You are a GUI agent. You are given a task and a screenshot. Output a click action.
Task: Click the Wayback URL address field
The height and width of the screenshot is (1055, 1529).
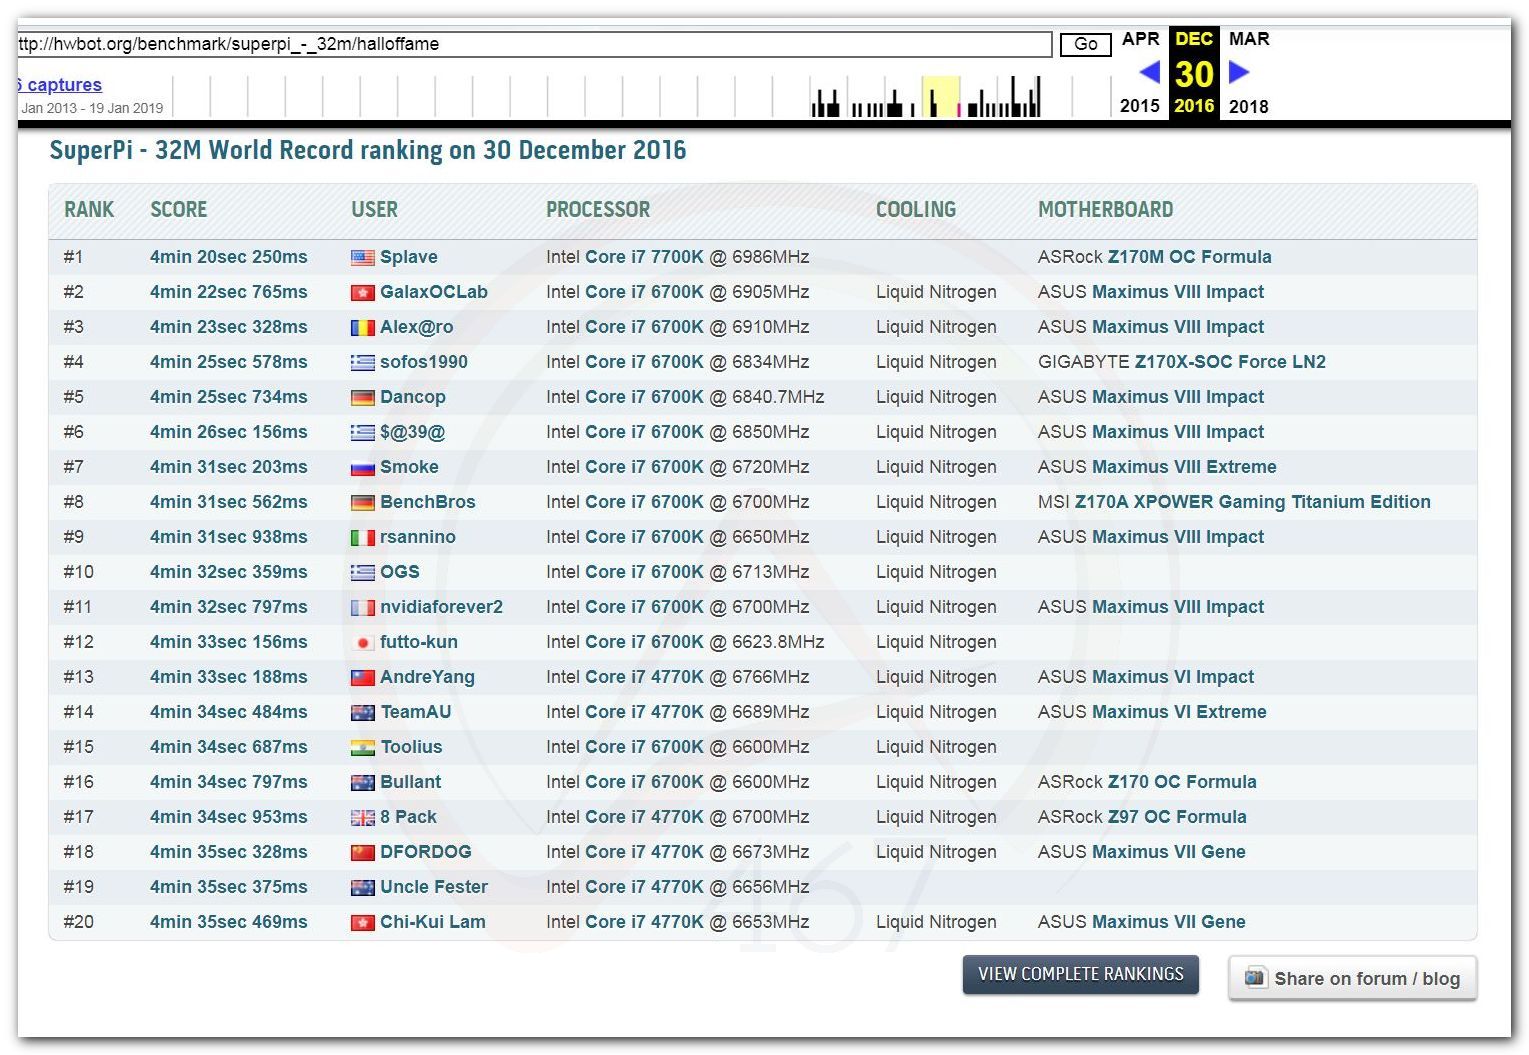(x=535, y=44)
